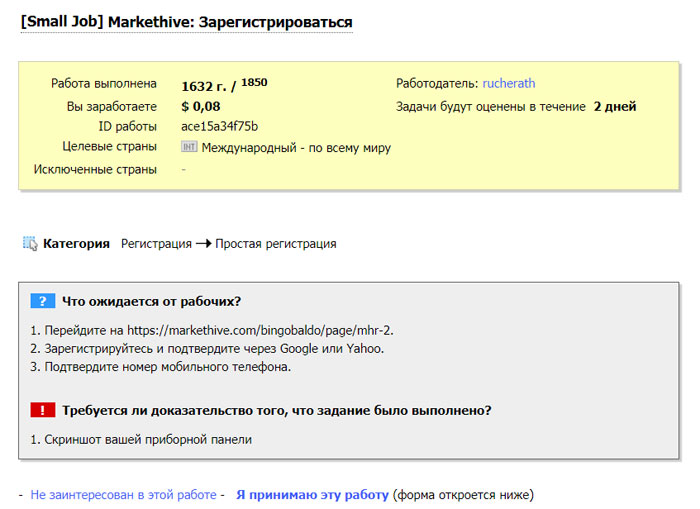Image resolution: width=700 pixels, height=509 pixels.
Task: Click heading 'Что ожидается от рабочих?'
Action: tap(151, 301)
